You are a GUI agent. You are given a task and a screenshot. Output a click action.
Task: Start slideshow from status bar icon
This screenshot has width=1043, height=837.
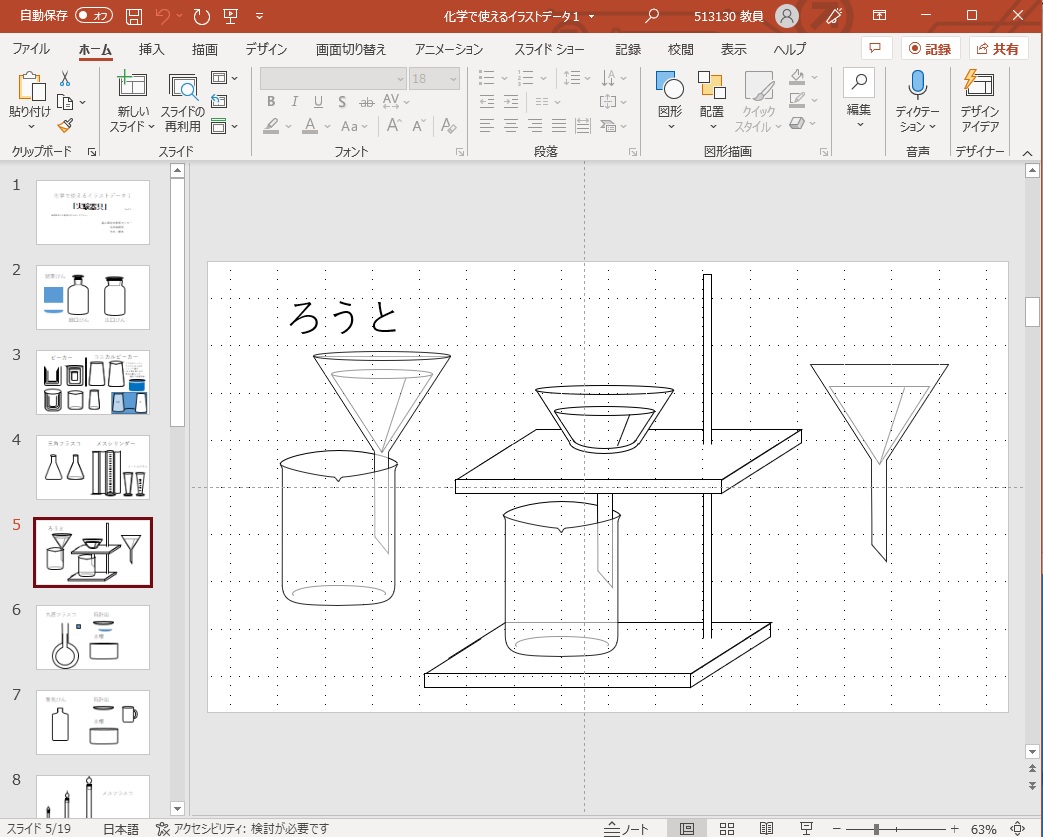(806, 829)
